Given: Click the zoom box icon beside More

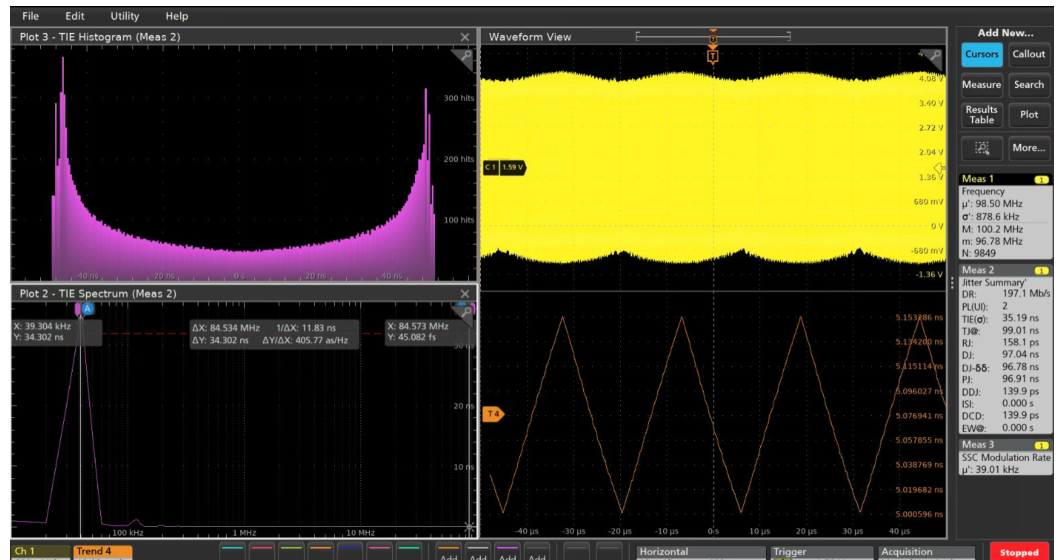Looking at the screenshot, I should point(982,148).
